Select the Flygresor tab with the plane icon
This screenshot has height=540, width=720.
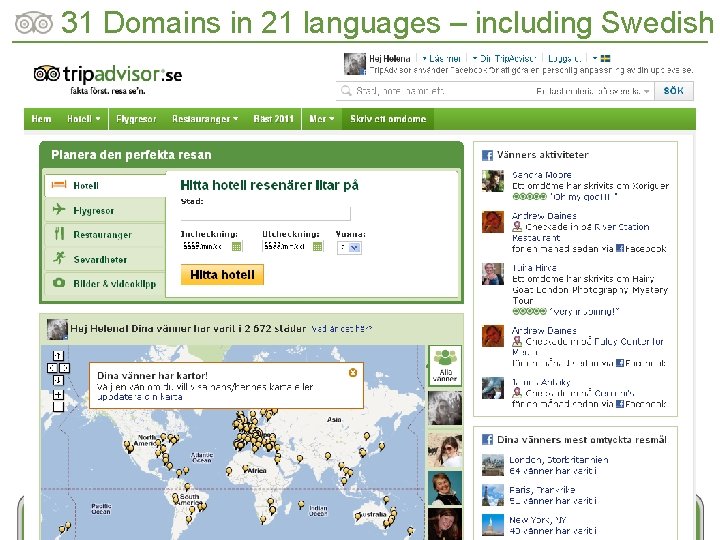[x=106, y=210]
